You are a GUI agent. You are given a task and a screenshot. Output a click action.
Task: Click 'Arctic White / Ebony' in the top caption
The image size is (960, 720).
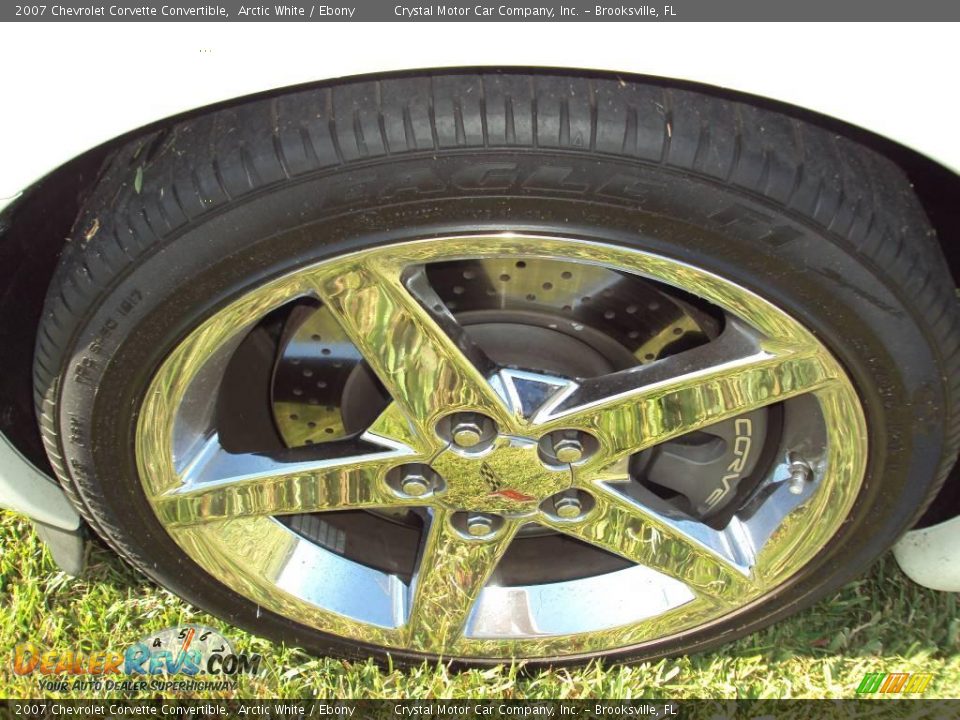(x=296, y=10)
